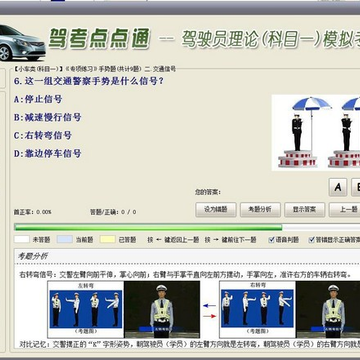Click the red right arrow between diagrams

(209, 316)
